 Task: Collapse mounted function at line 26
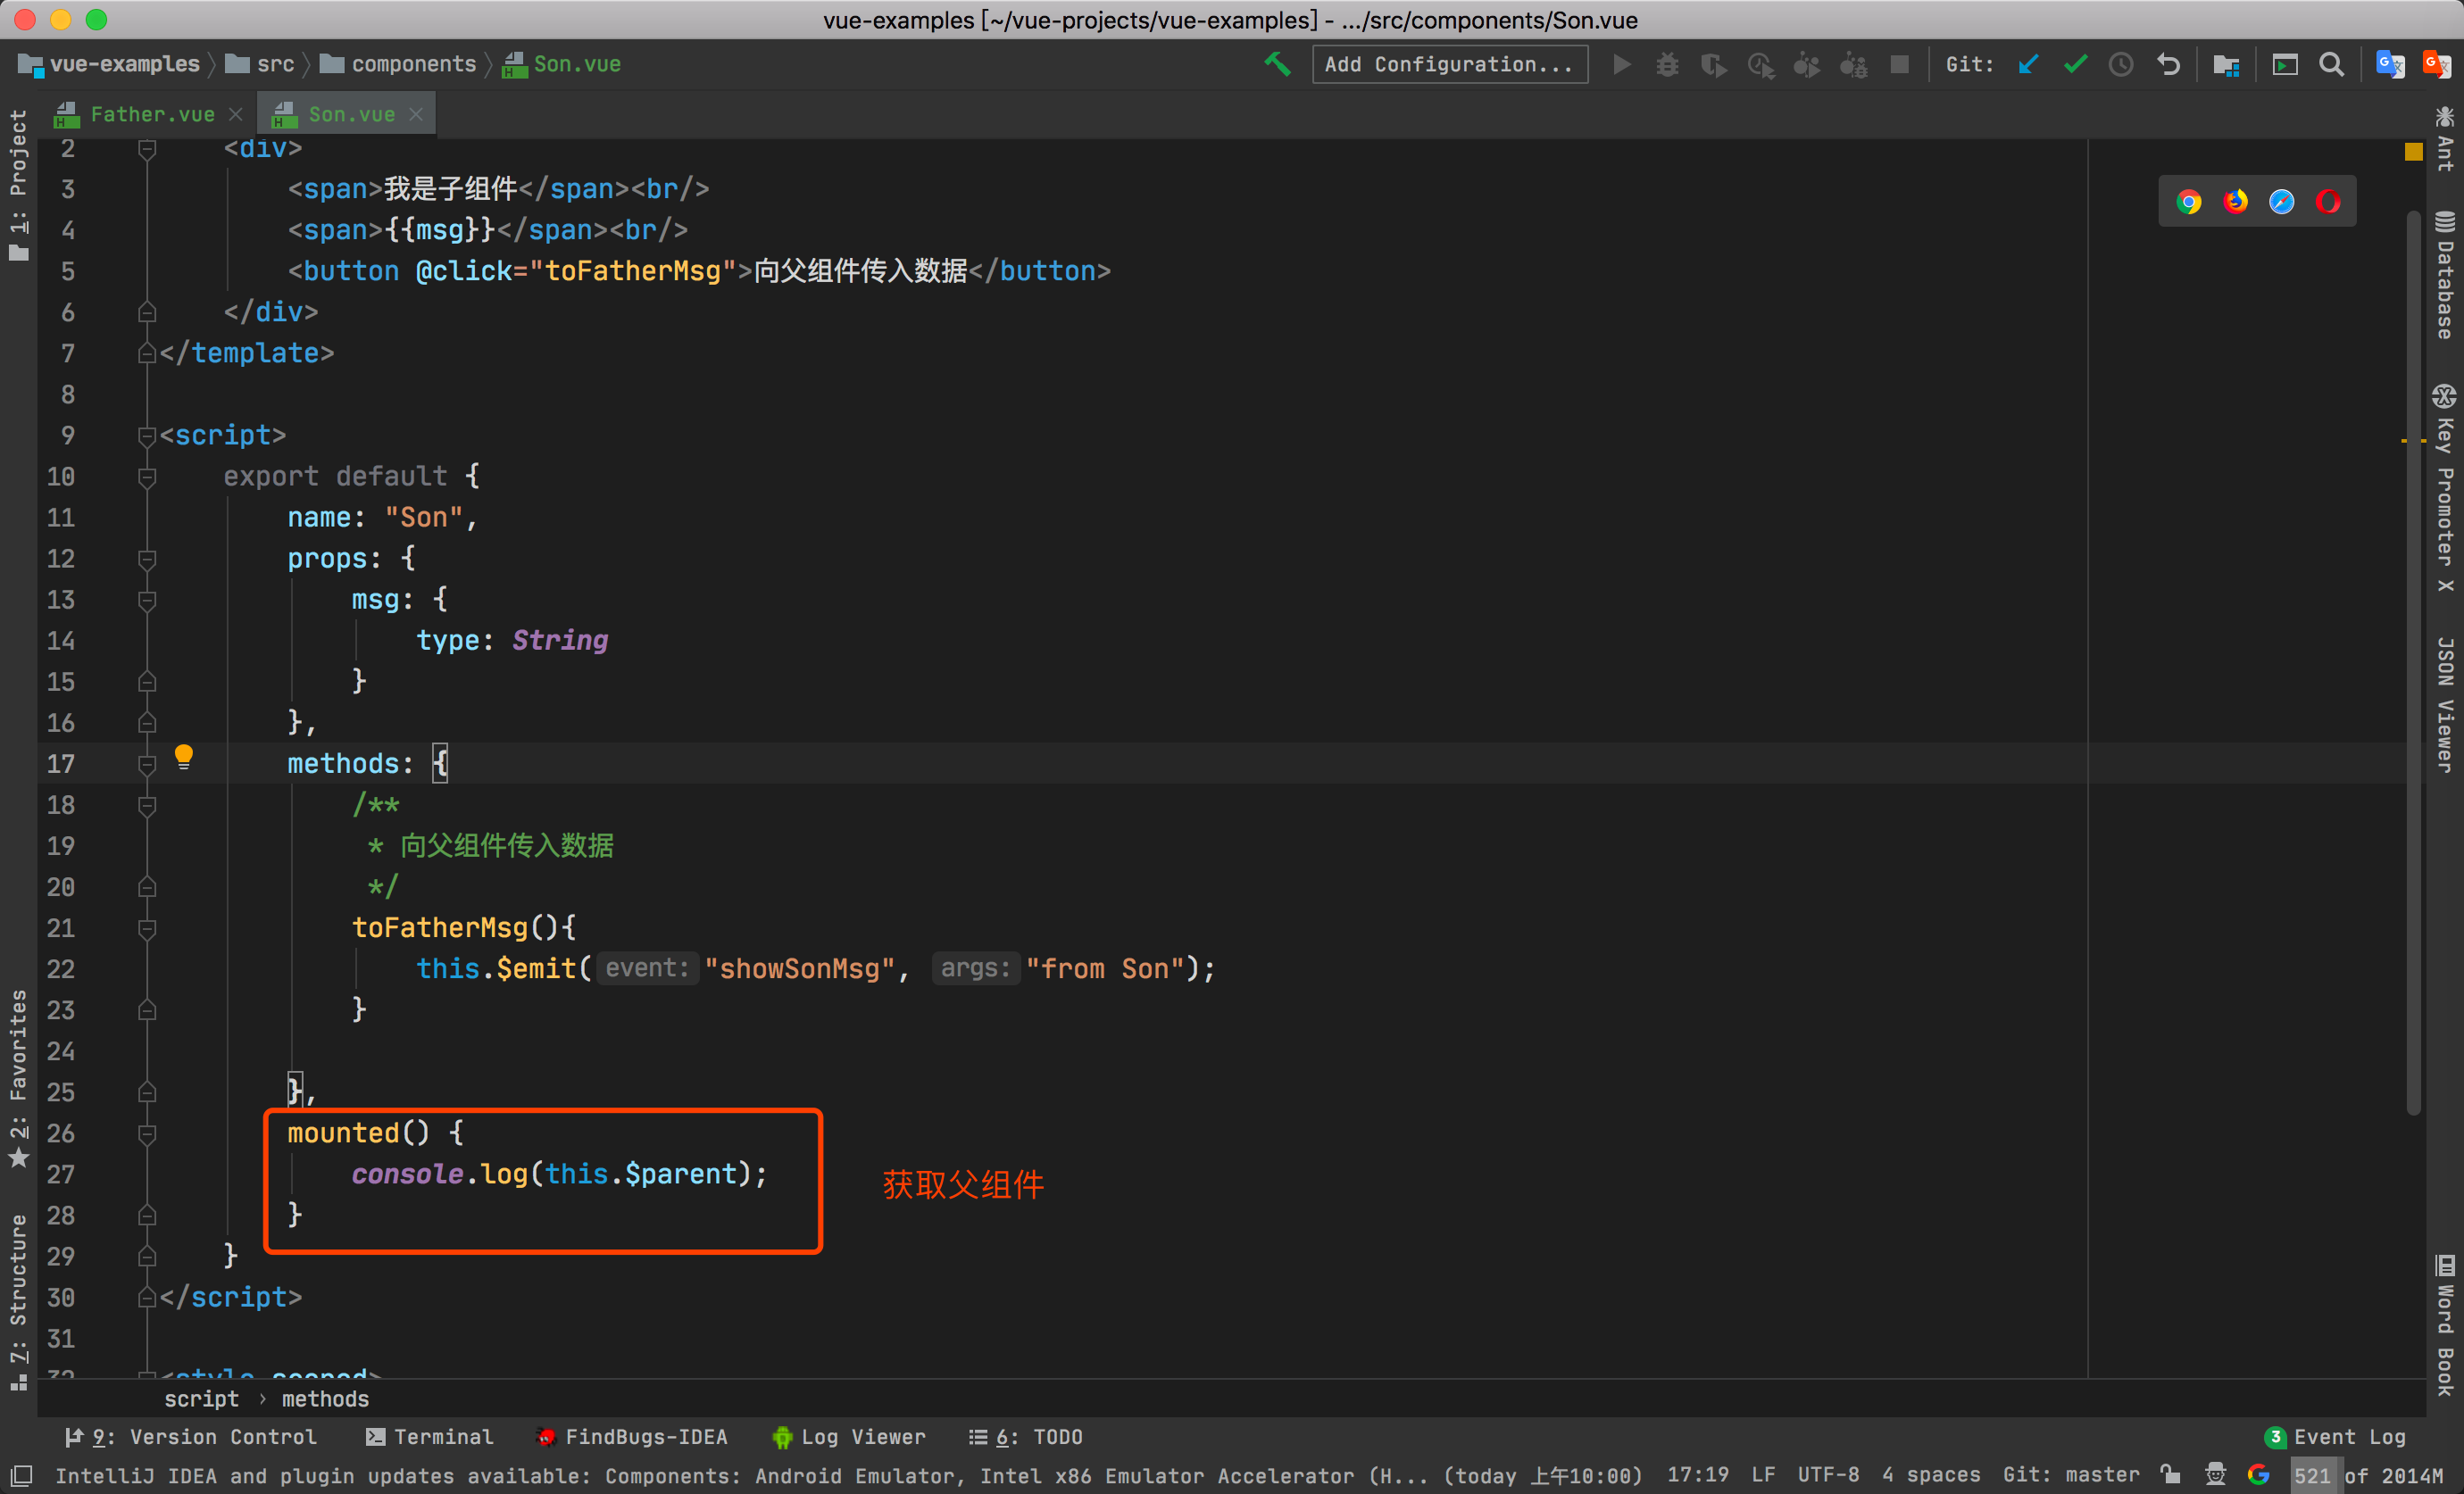147,1134
